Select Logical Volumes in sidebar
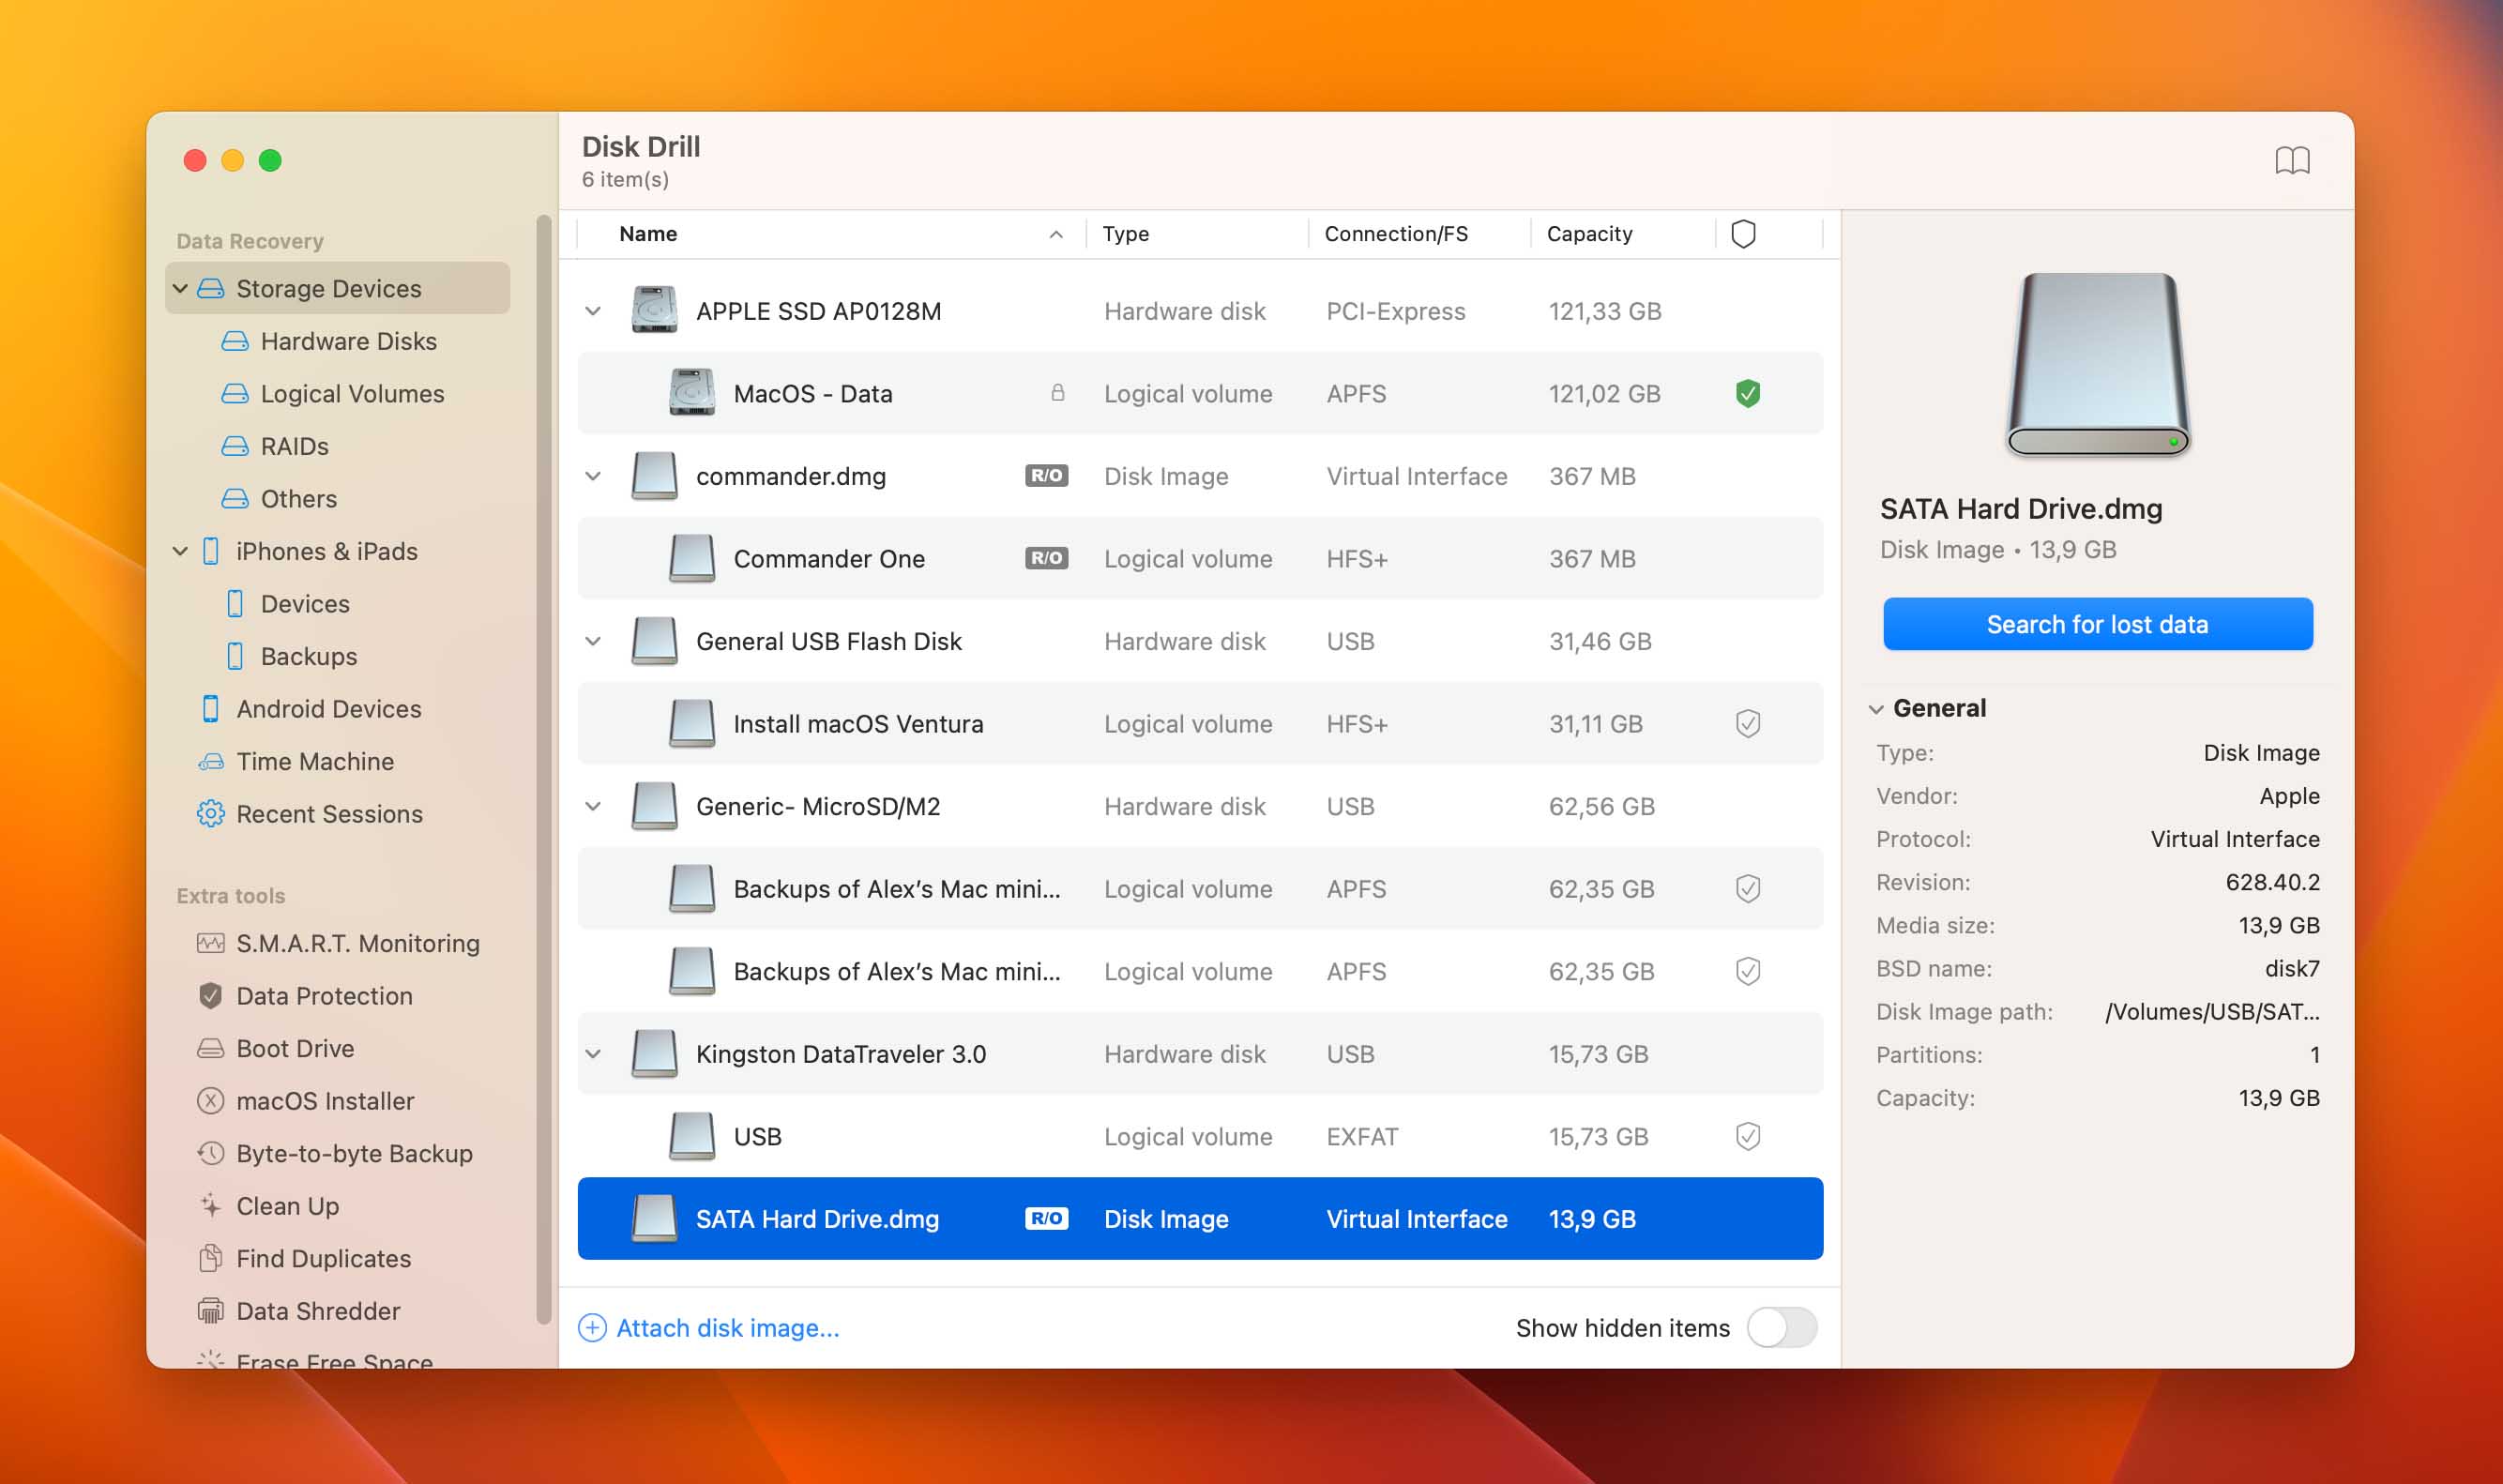The height and width of the screenshot is (1484, 2503). tap(332, 394)
